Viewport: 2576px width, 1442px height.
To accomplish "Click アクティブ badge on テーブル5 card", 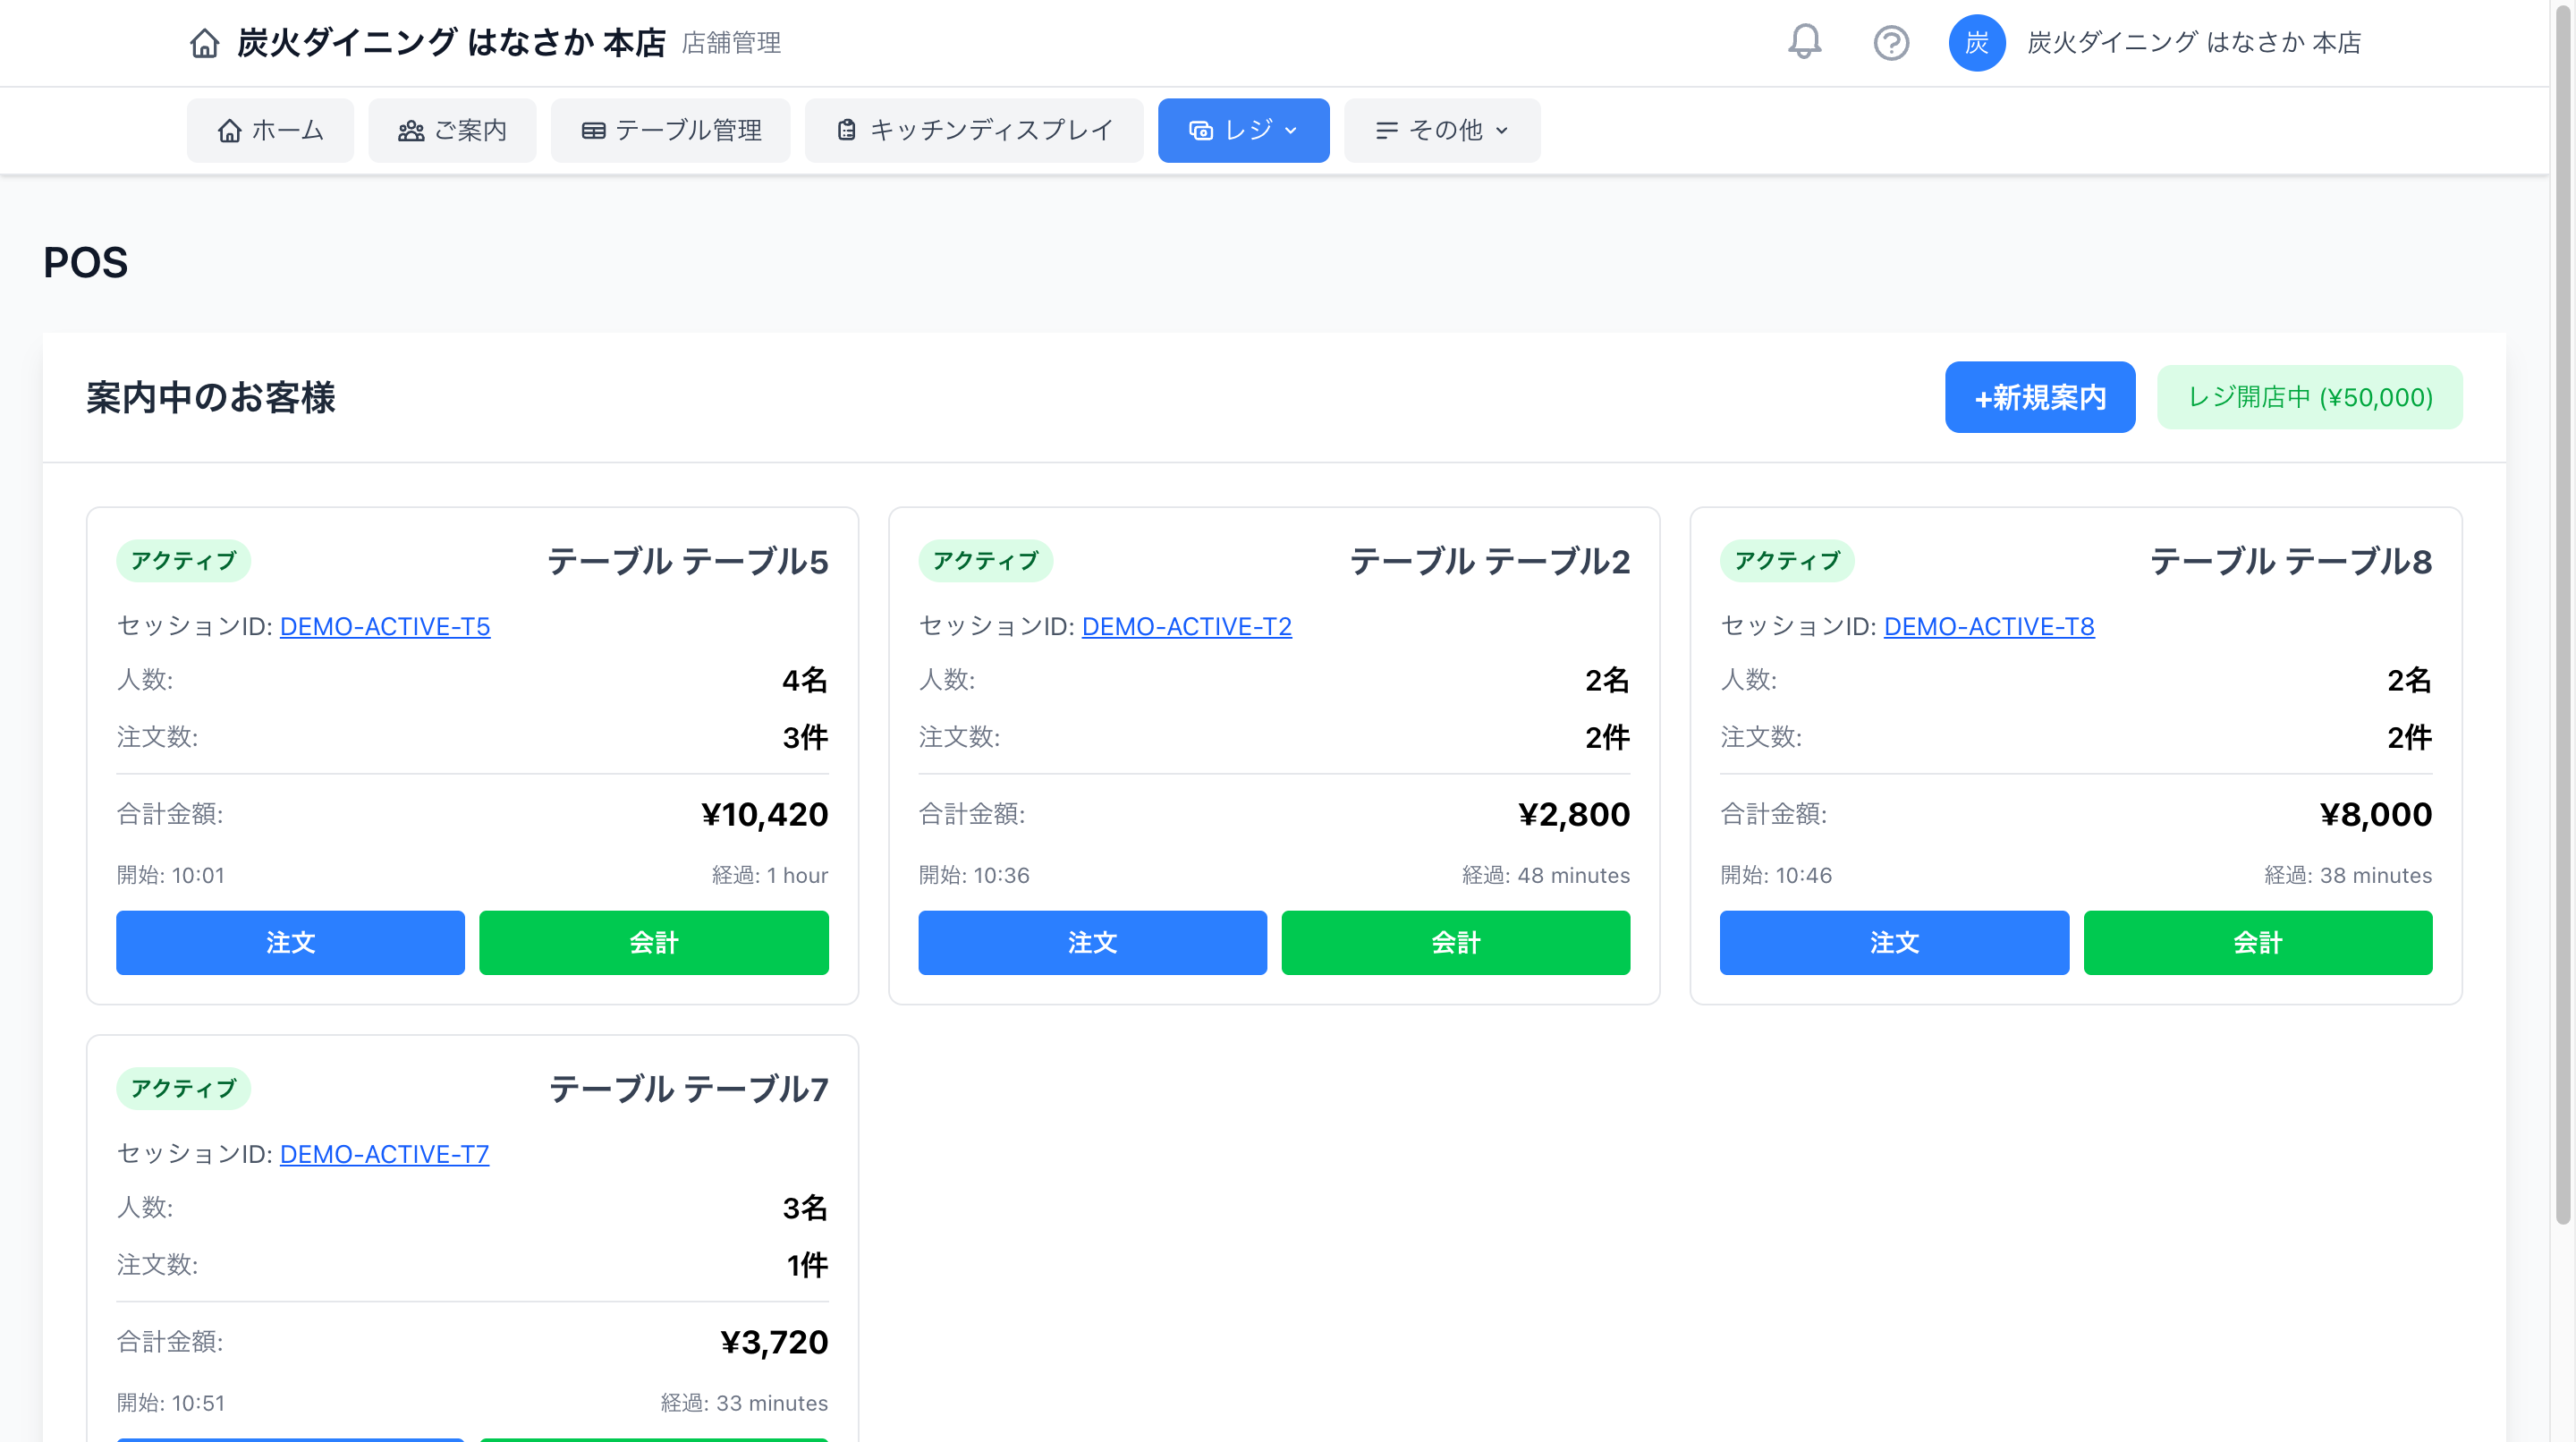I will [x=183, y=561].
